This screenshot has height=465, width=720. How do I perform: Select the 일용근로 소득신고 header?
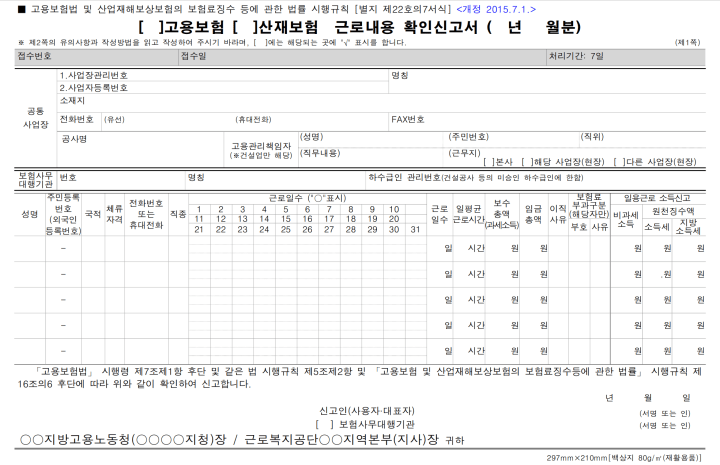click(657, 198)
